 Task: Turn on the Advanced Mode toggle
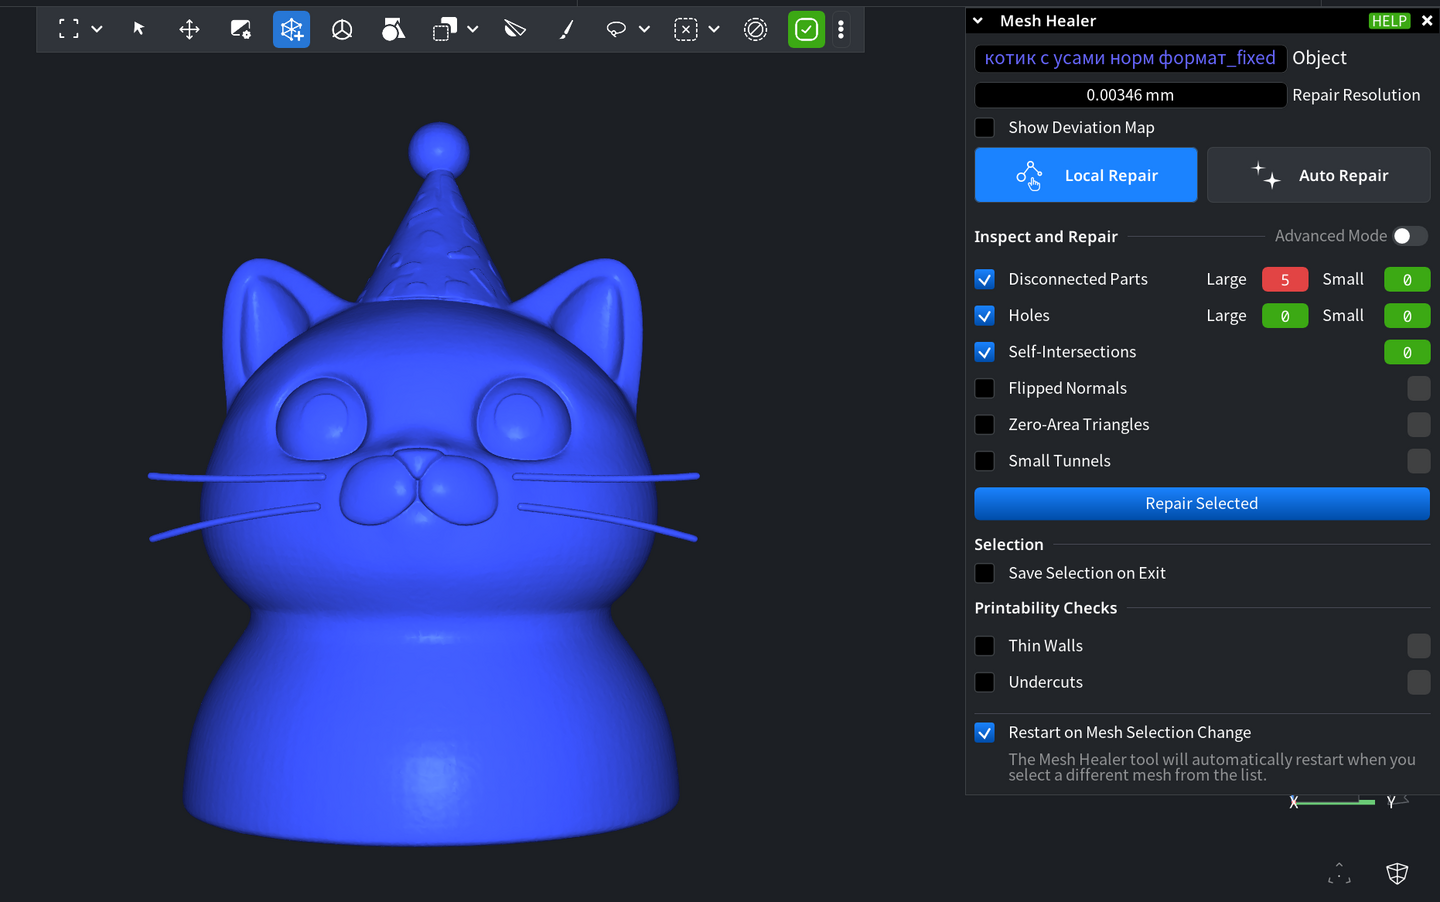click(x=1410, y=236)
